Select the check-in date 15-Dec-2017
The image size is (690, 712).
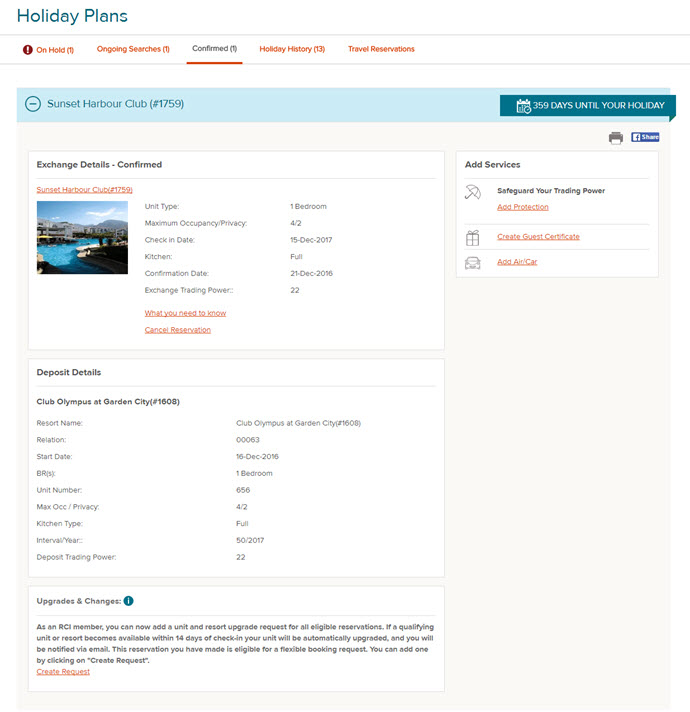point(311,240)
